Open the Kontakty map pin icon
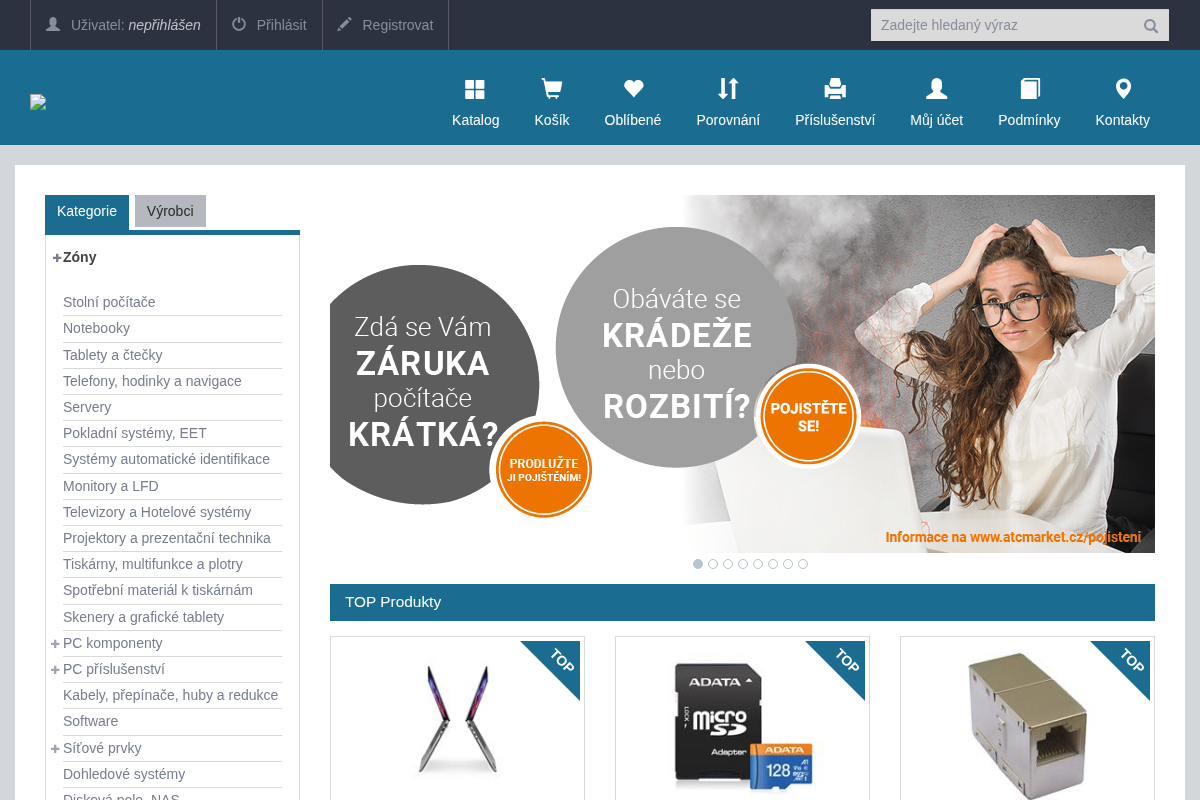The image size is (1200, 800). coord(1123,89)
